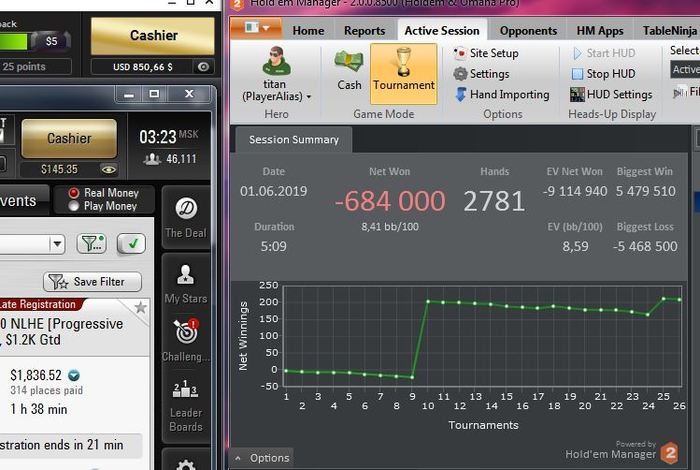Click the duration value 5:09
Image resolution: width=700 pixels, height=470 pixels.
coord(273,246)
